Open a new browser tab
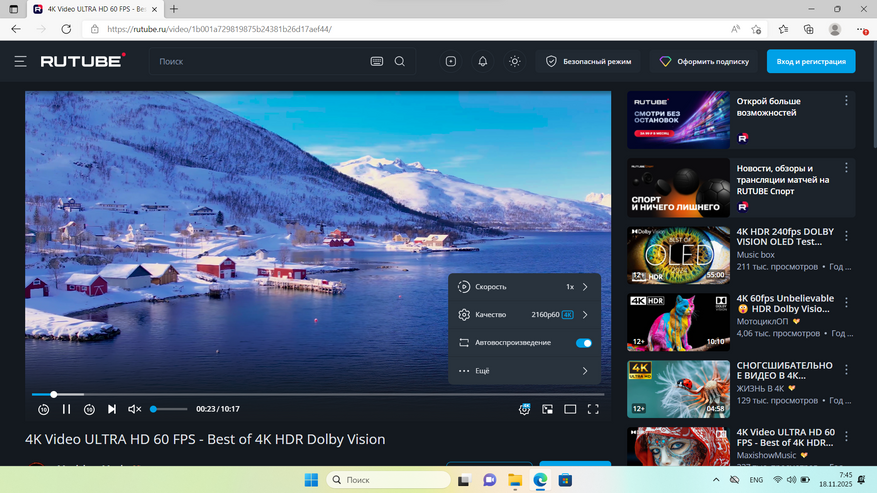The width and height of the screenshot is (877, 493). pyautogui.click(x=174, y=9)
